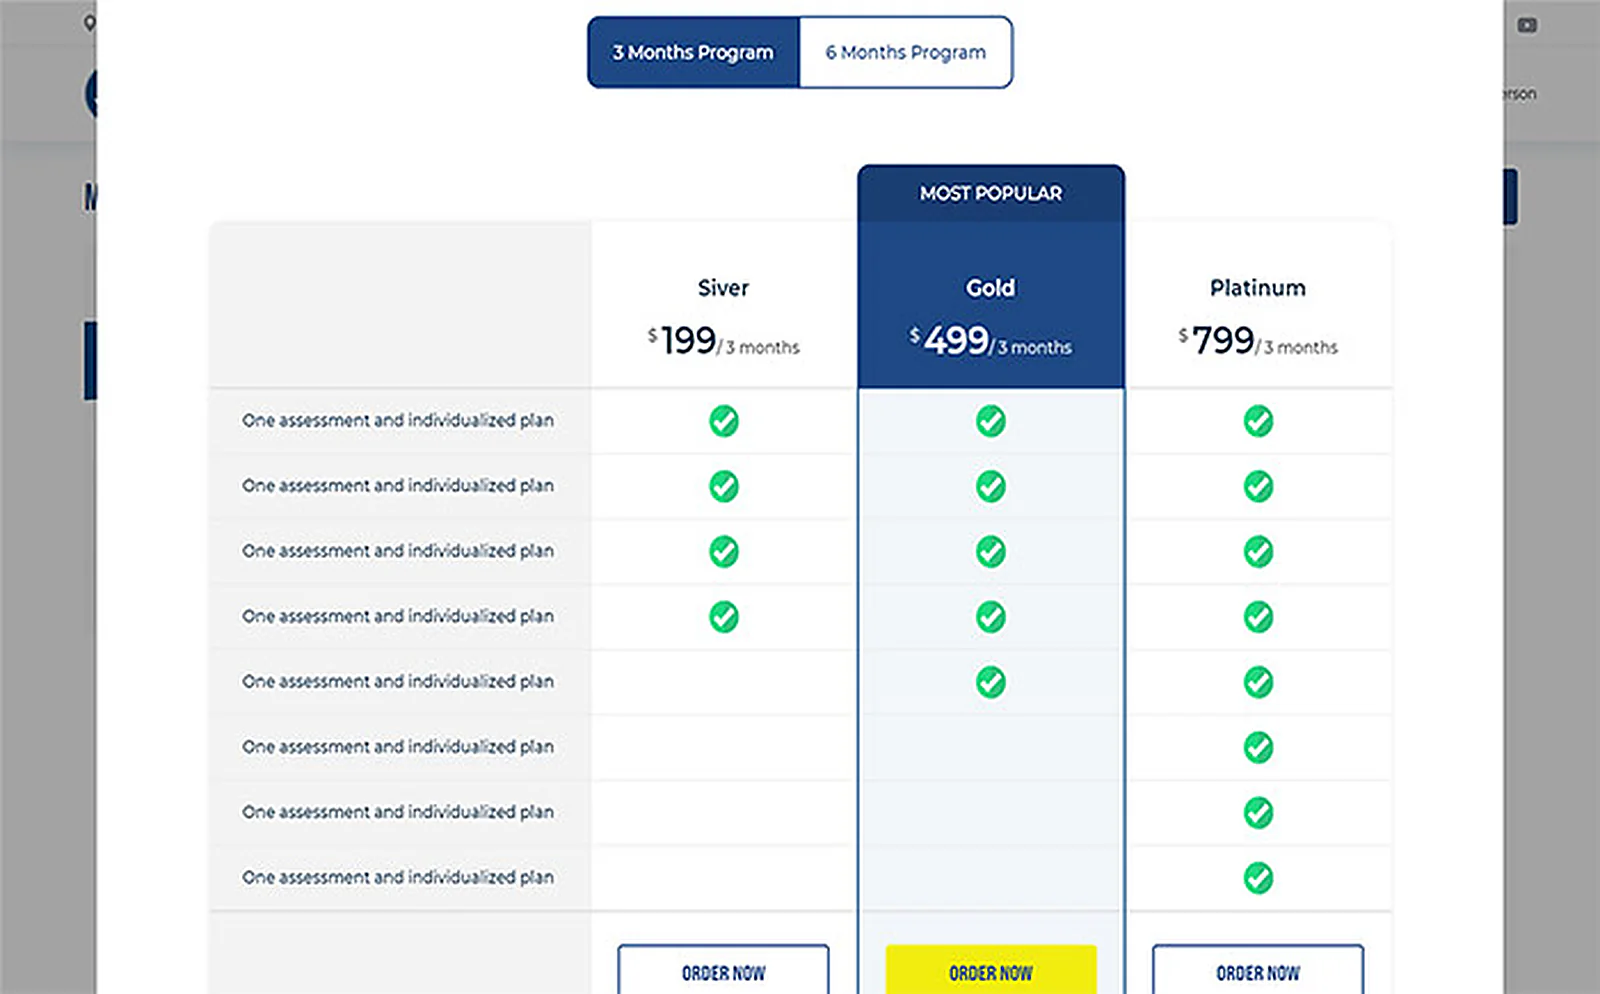Click the top check mark in Platinum column
1600x994 pixels.
1258,421
